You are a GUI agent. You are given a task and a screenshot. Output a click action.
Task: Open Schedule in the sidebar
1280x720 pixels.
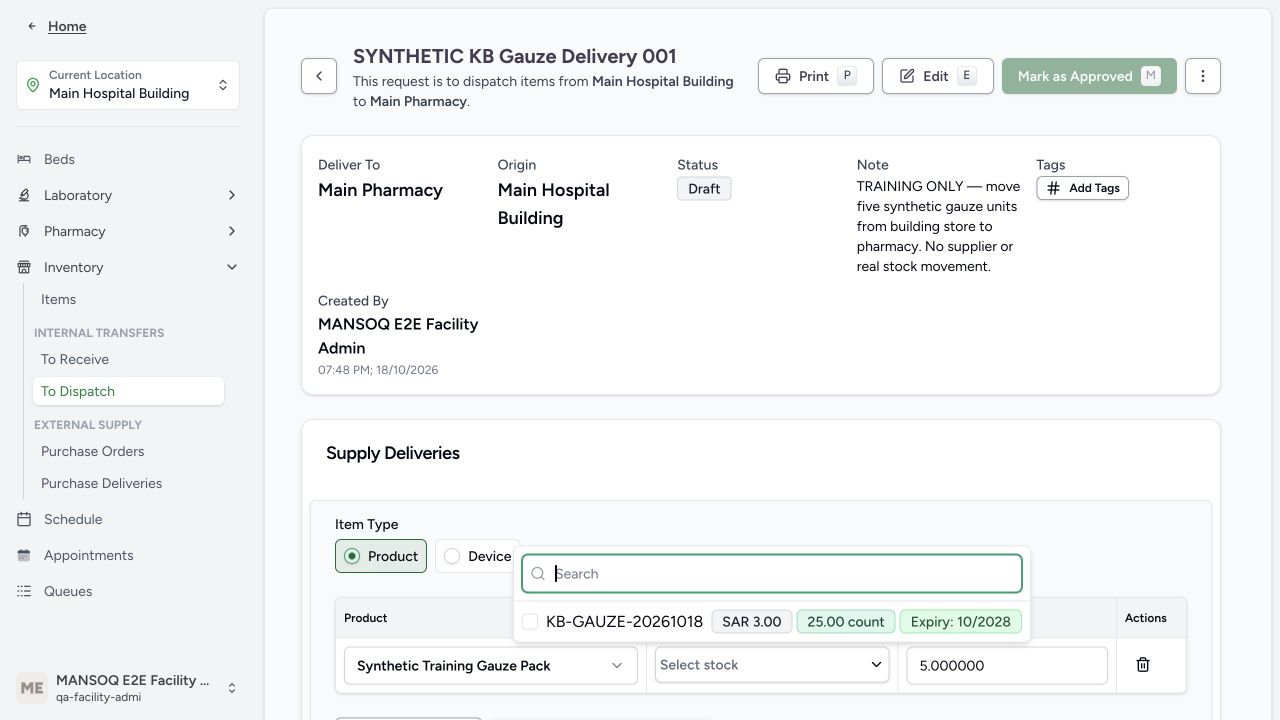point(73,519)
